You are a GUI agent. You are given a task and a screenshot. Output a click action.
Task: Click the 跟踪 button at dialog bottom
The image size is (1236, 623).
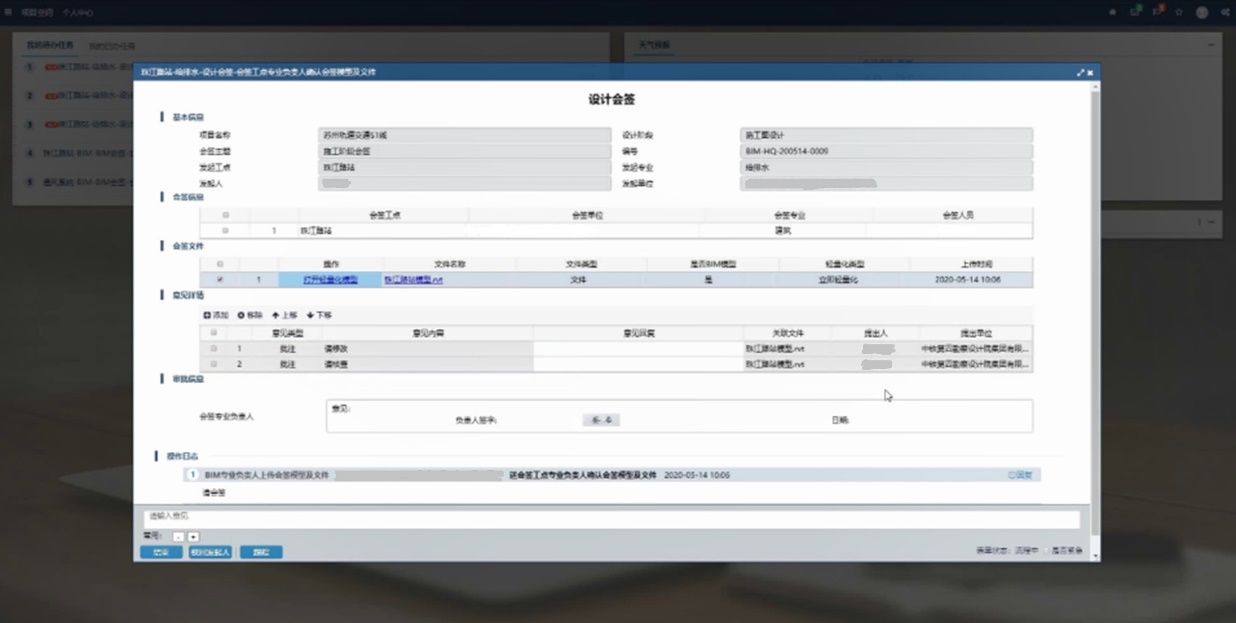(x=261, y=552)
